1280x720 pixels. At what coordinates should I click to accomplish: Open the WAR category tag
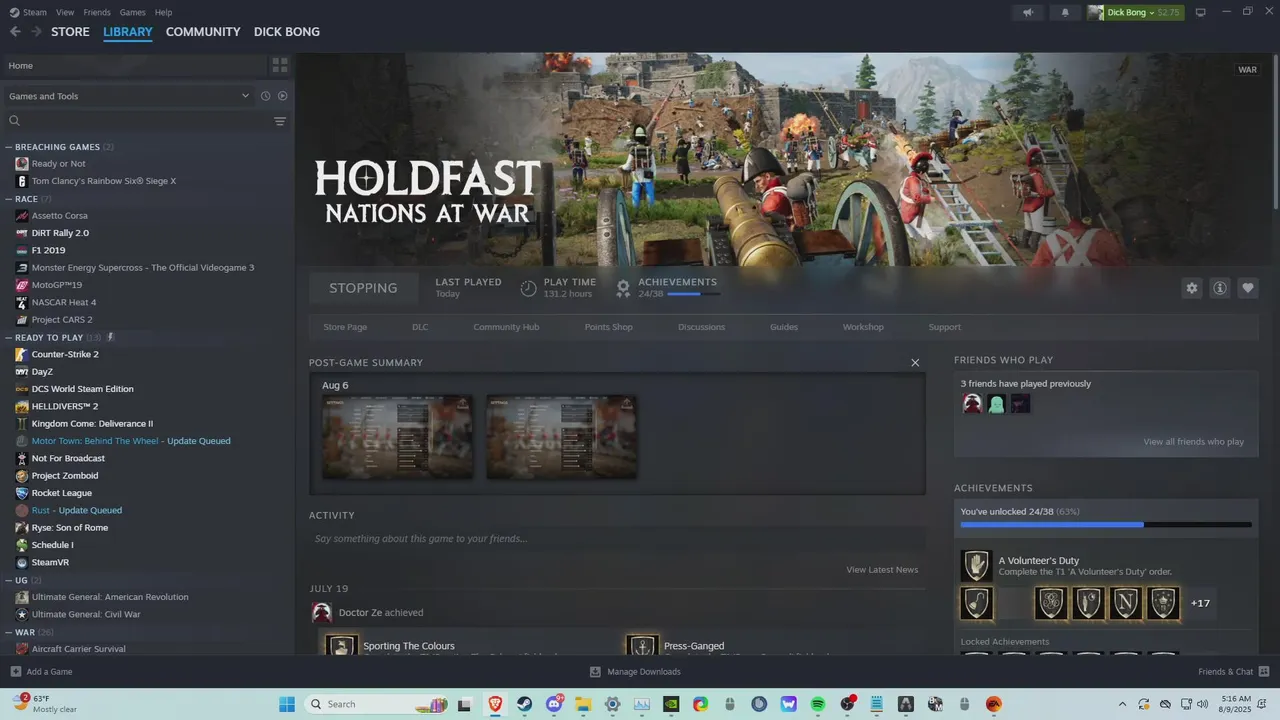click(x=1247, y=70)
